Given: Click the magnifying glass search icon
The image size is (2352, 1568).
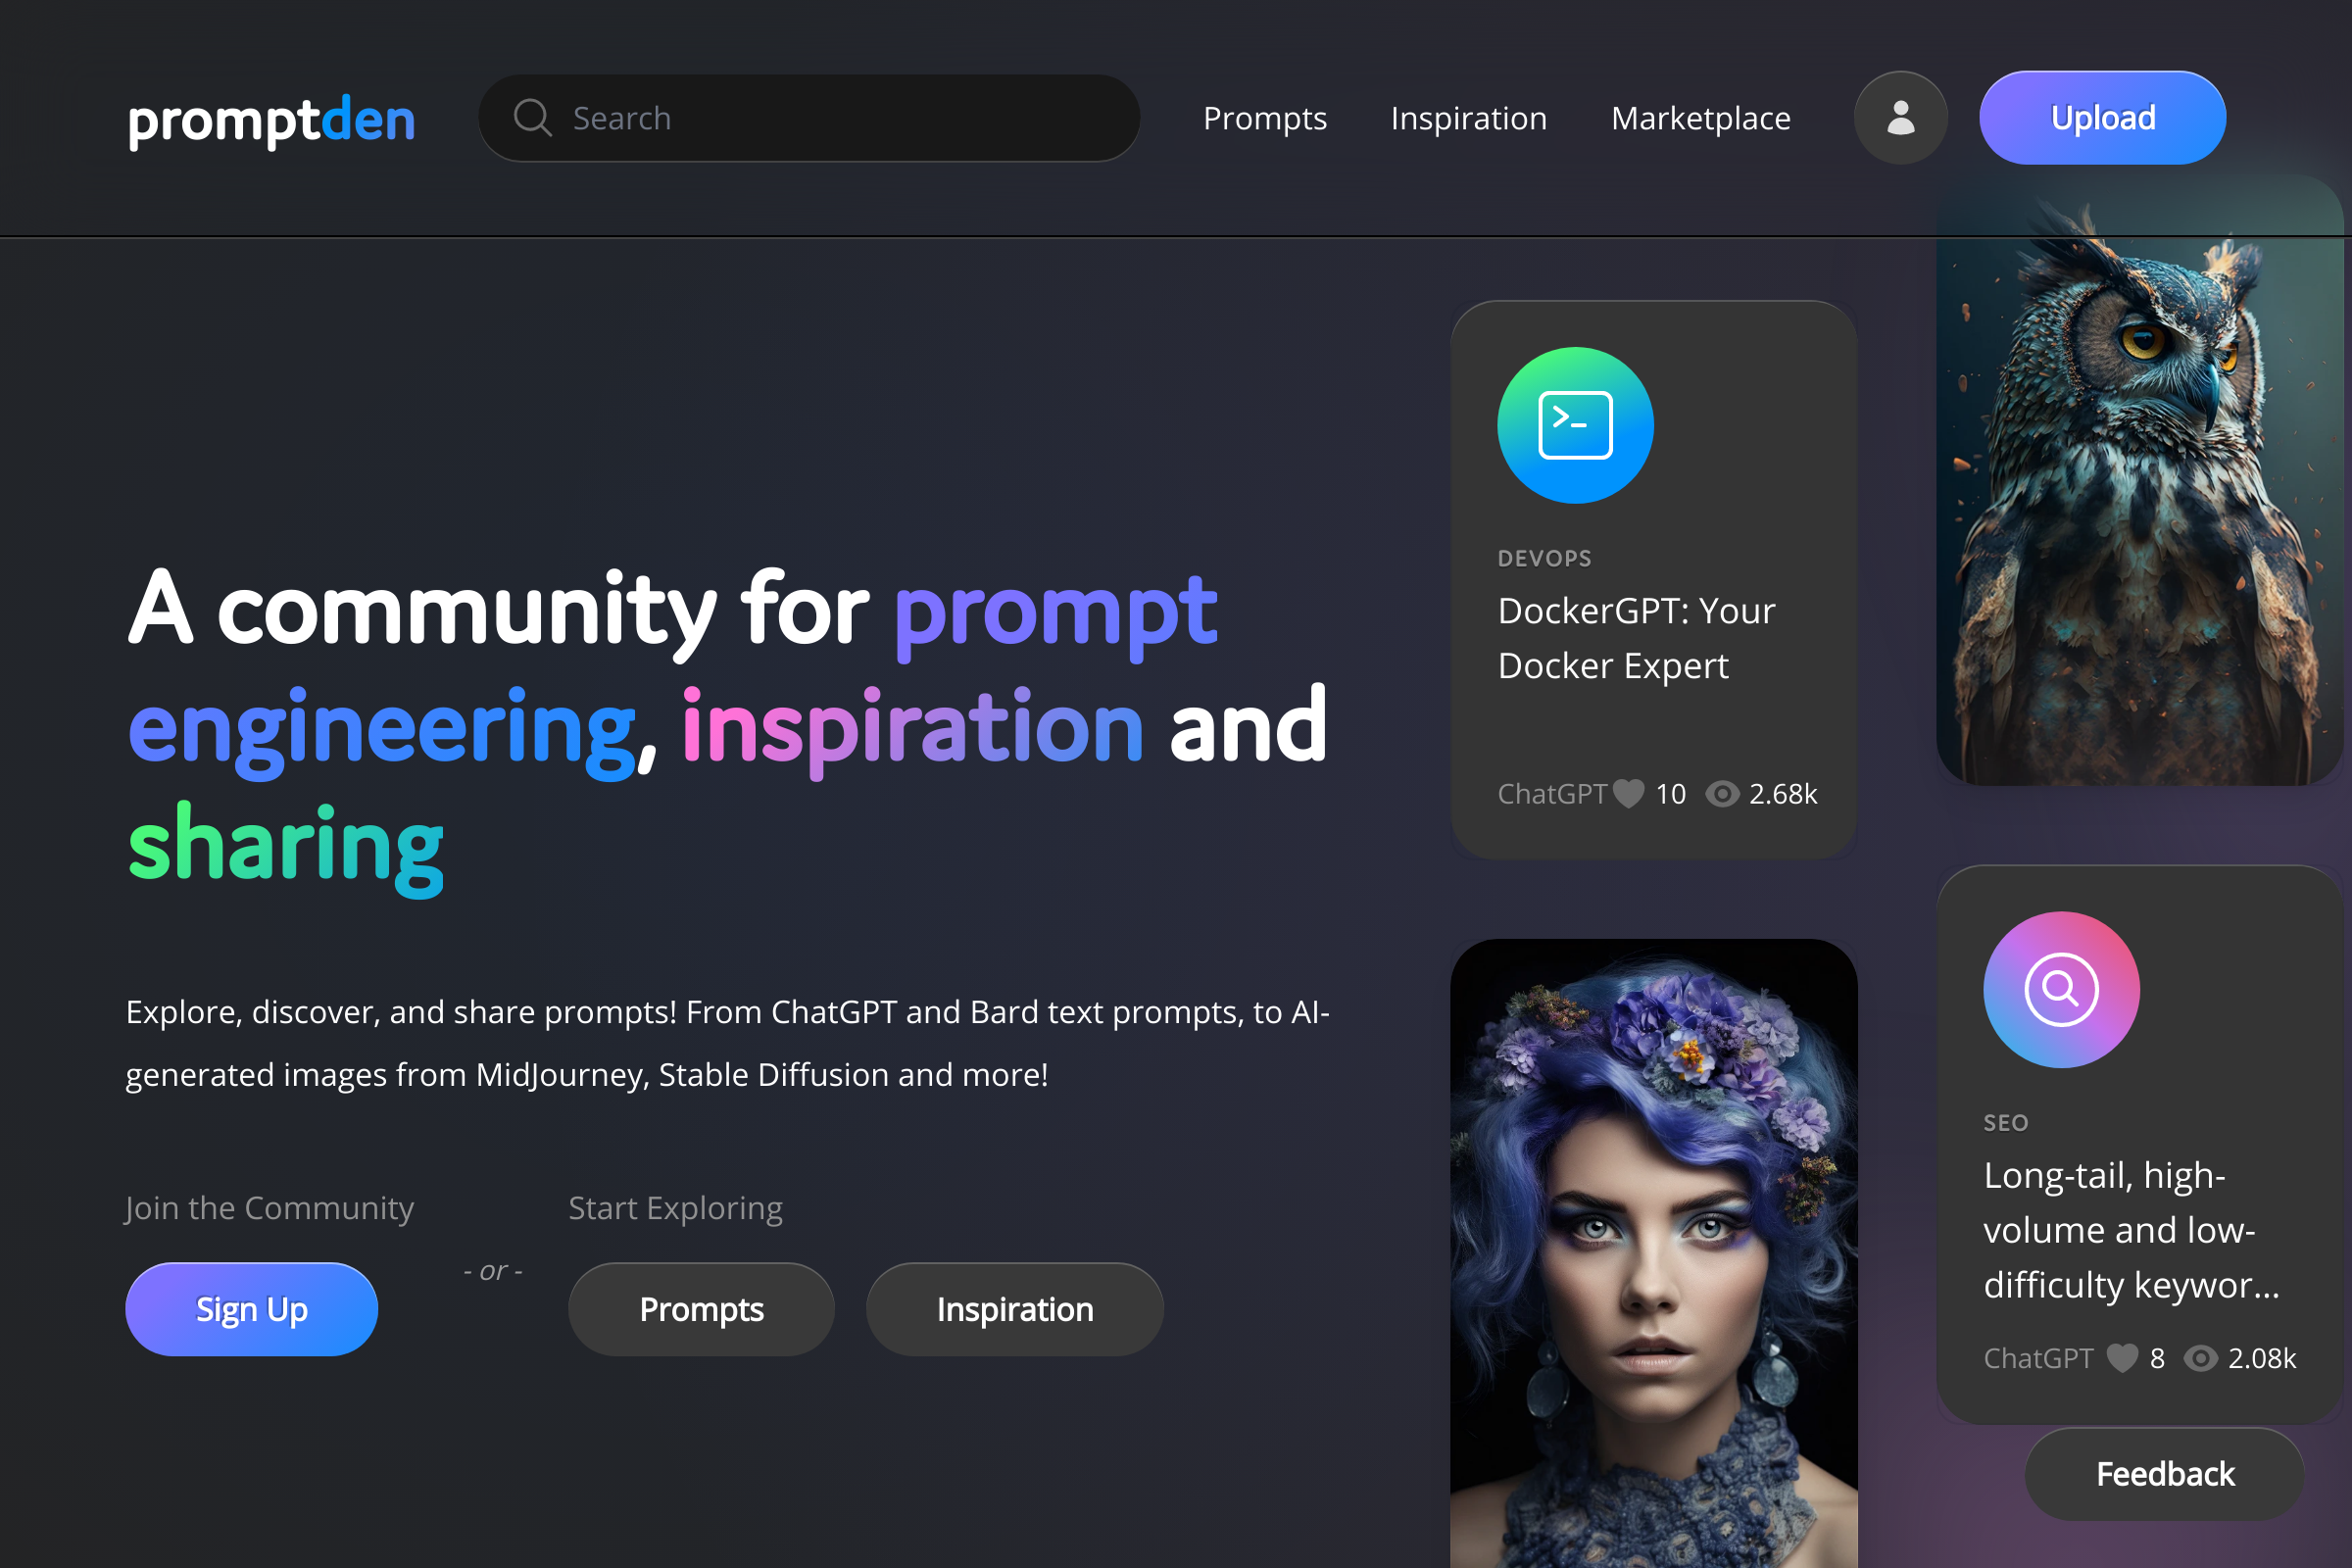Looking at the screenshot, I should (x=532, y=118).
